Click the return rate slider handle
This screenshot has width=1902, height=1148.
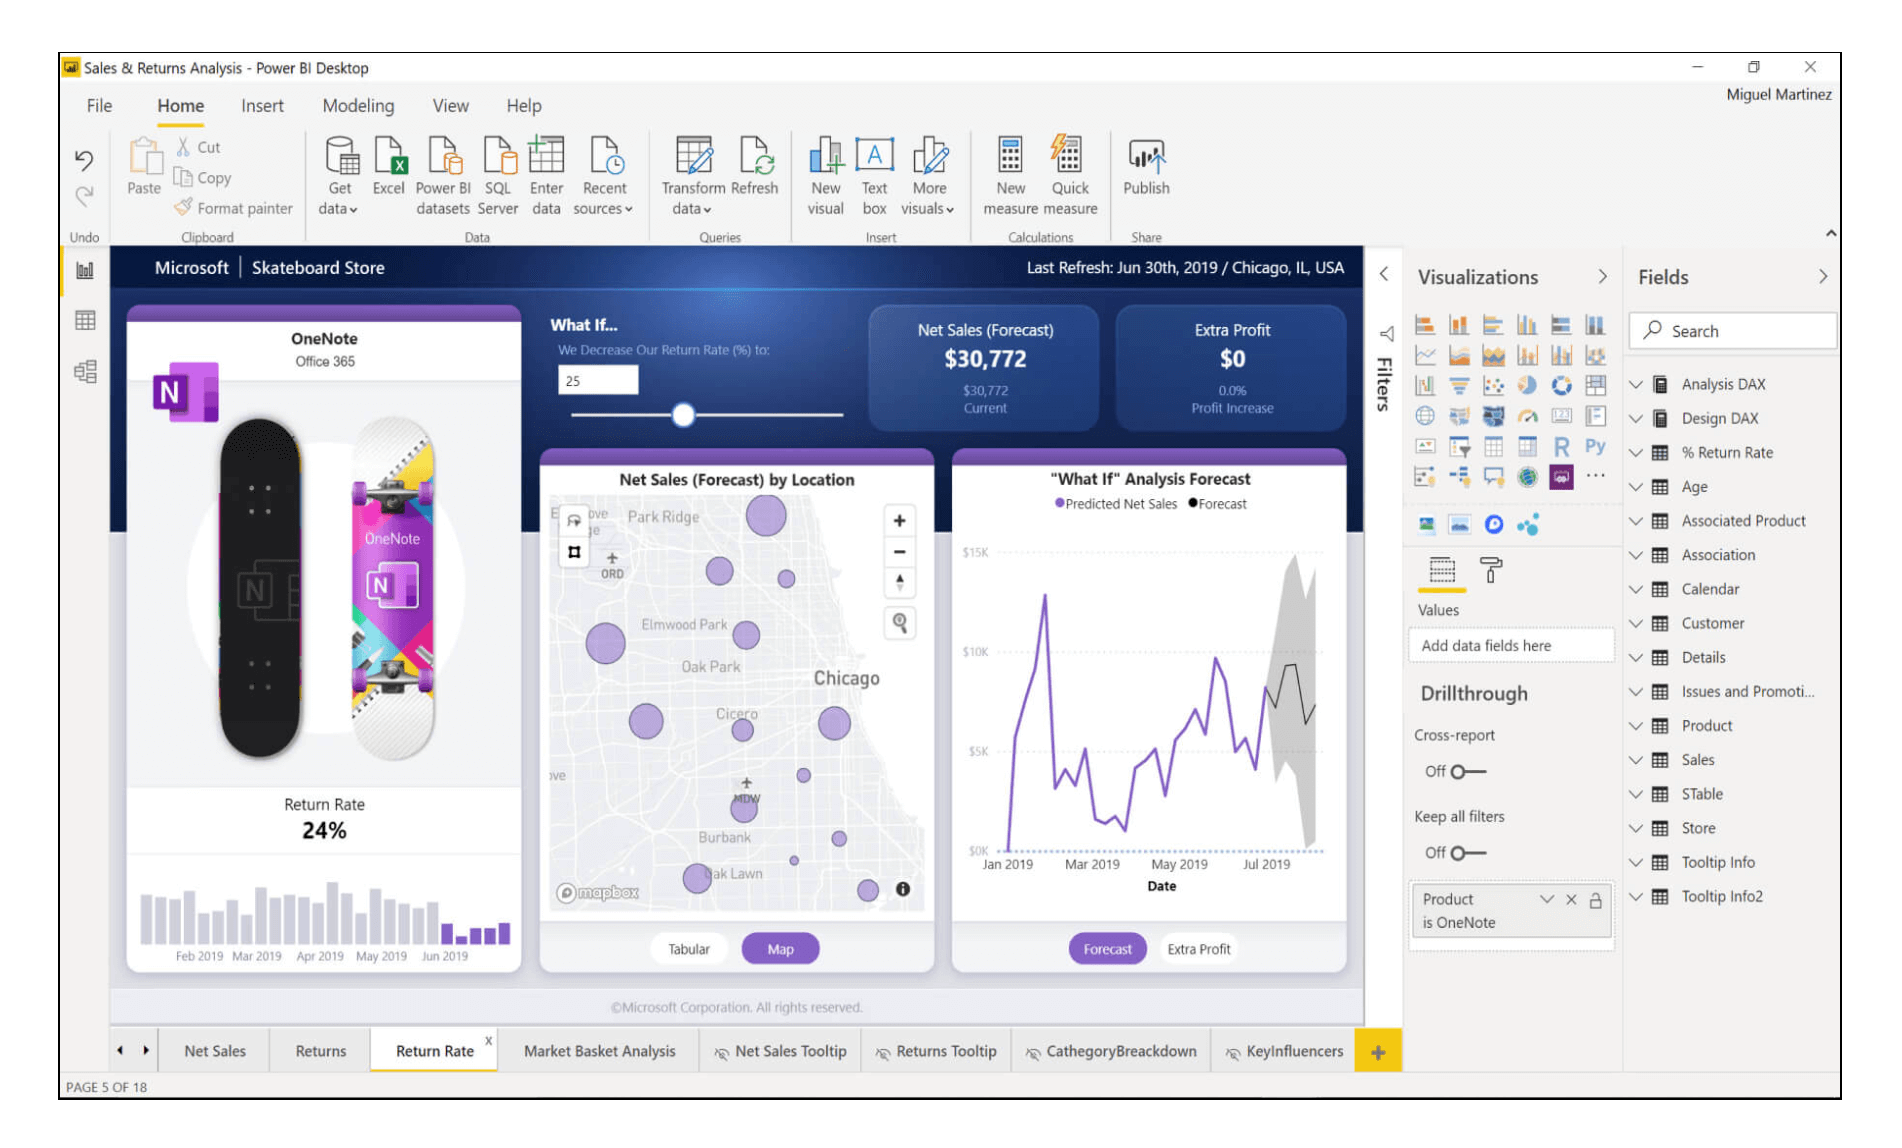683,415
